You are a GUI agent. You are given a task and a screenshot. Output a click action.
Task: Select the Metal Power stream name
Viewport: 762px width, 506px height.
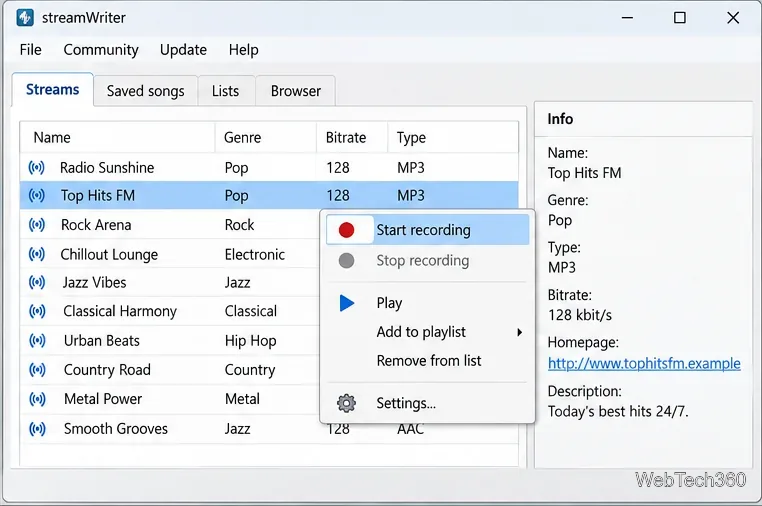click(x=103, y=399)
